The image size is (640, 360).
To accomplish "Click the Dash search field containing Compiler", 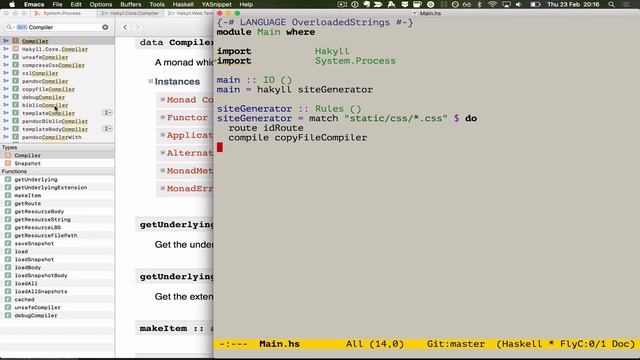I will 57,27.
